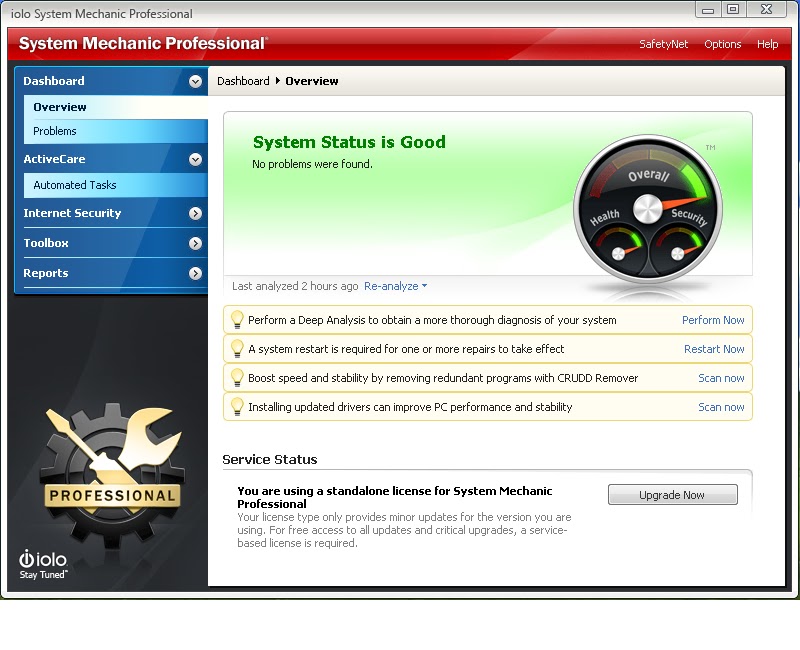This screenshot has height=650, width=800.
Task: Expand the Internet Security section arrow
Action: point(195,213)
